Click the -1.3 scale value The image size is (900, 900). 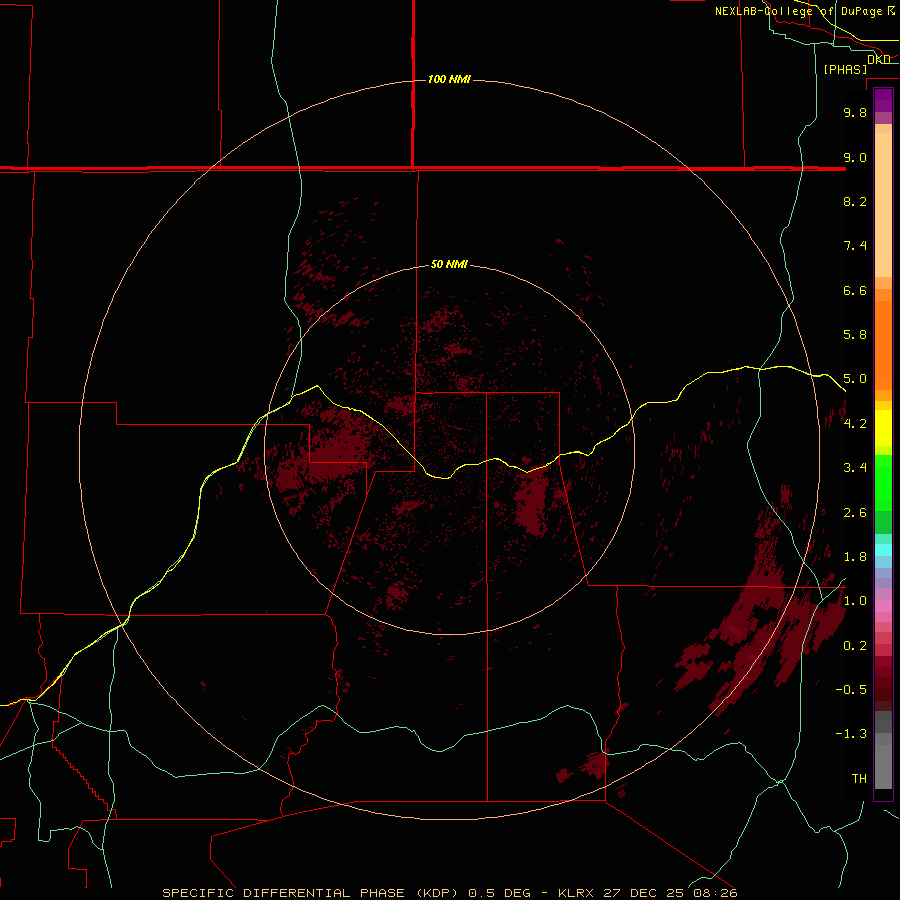click(851, 734)
